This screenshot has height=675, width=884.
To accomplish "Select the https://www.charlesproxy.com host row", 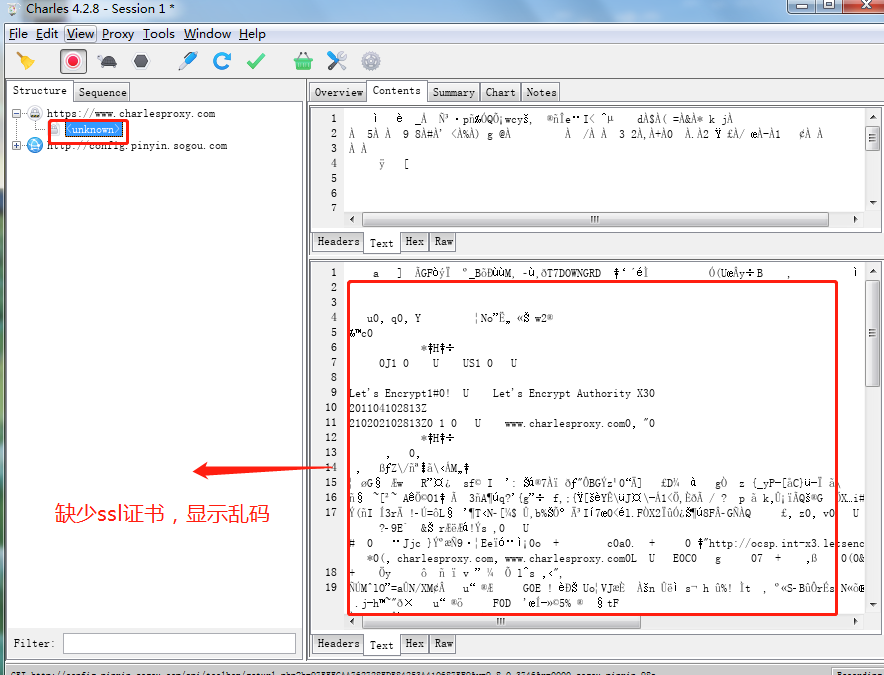I will pos(131,113).
